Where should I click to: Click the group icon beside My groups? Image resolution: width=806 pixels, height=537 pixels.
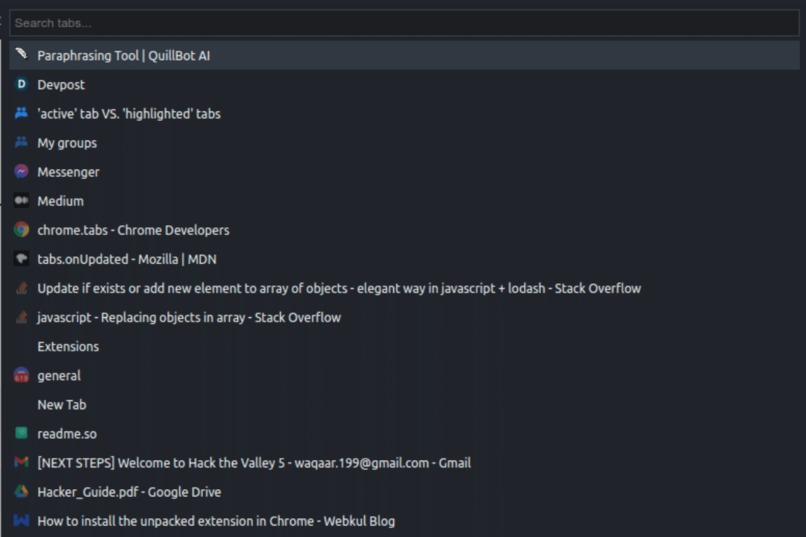pos(21,142)
